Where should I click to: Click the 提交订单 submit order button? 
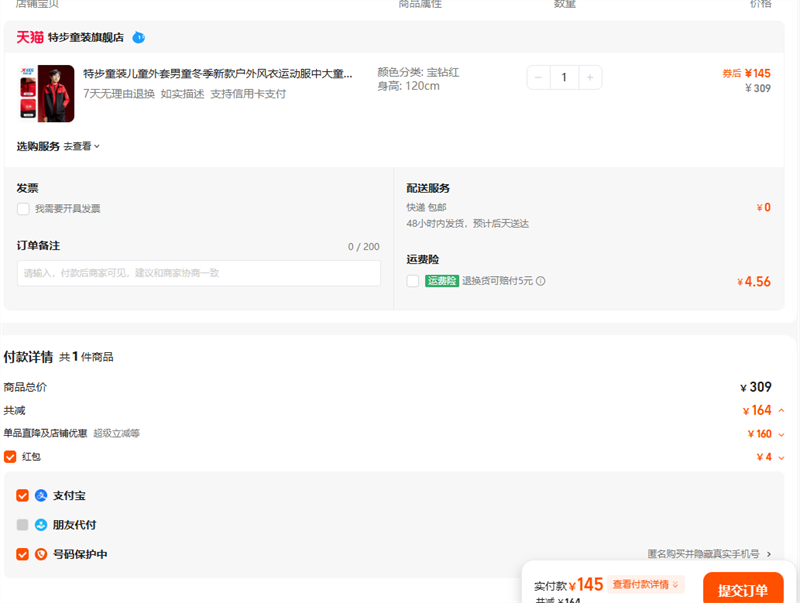pyautogui.click(x=742, y=590)
